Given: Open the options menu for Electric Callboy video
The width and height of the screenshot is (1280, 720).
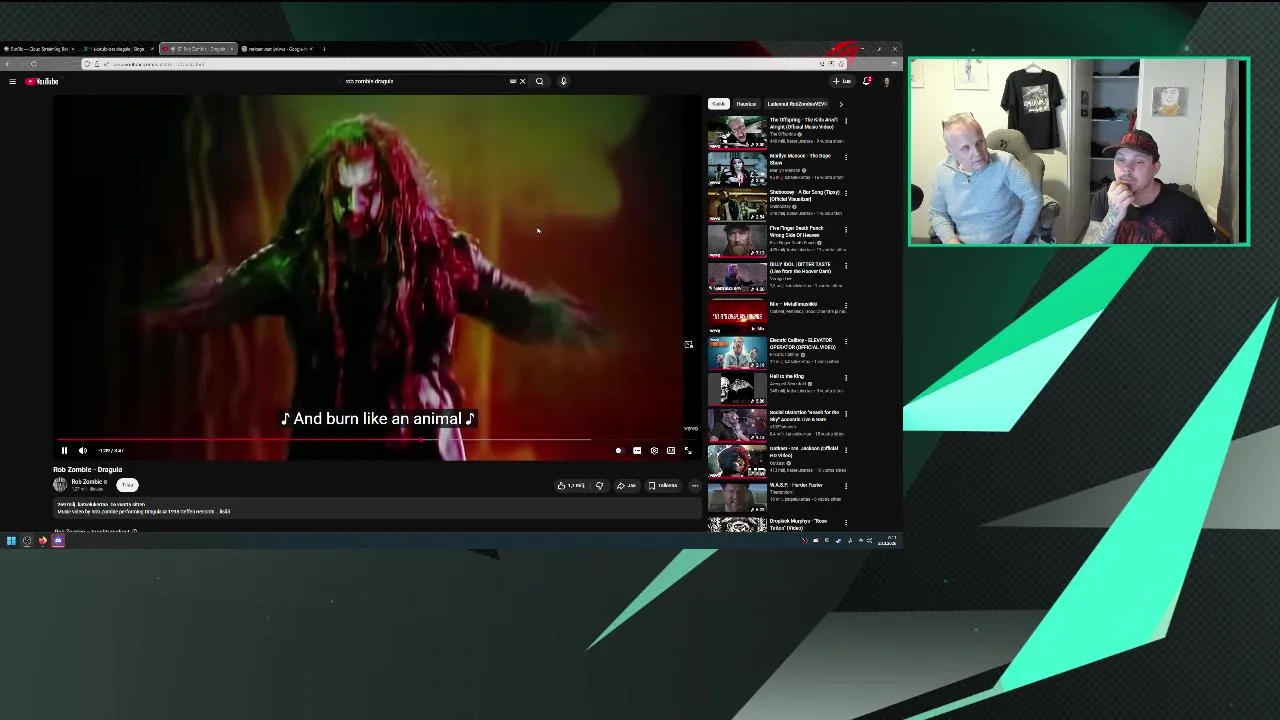Looking at the screenshot, I should [x=846, y=341].
